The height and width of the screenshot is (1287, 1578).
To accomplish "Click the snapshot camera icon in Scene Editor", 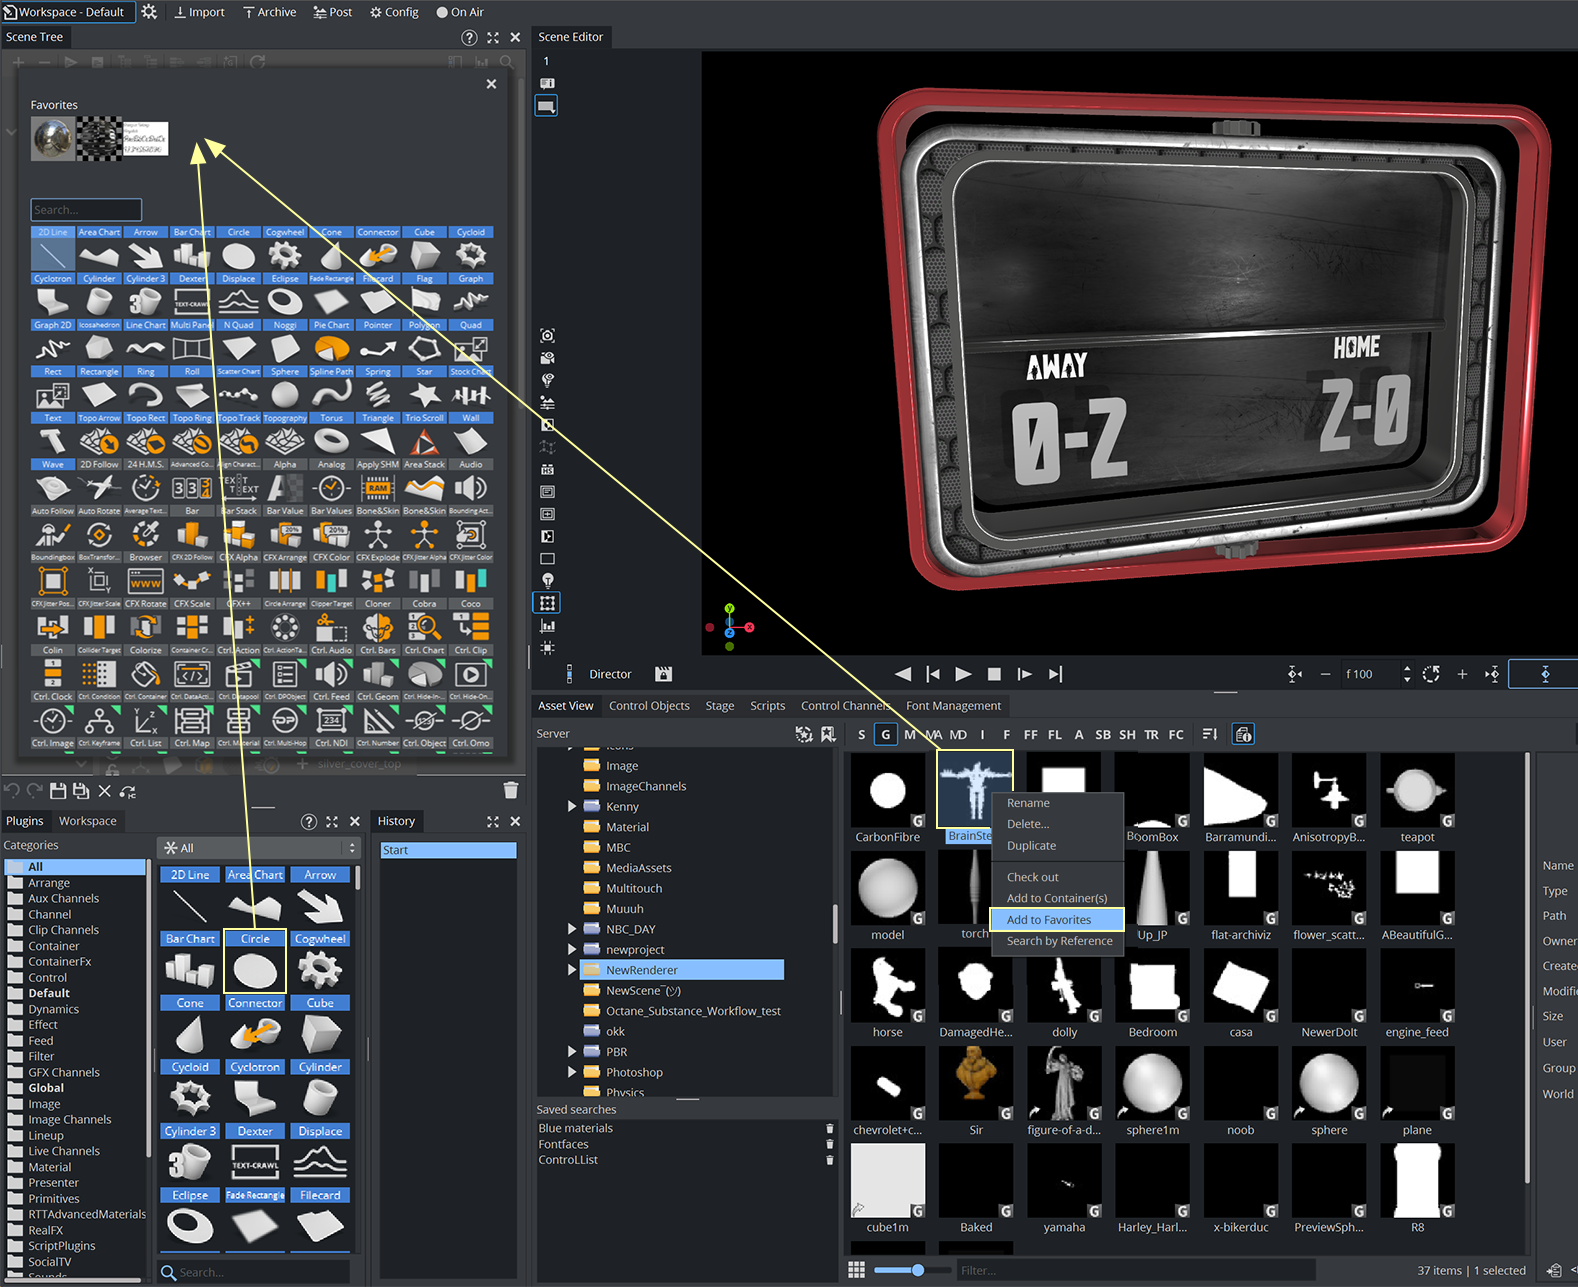I will [x=547, y=336].
